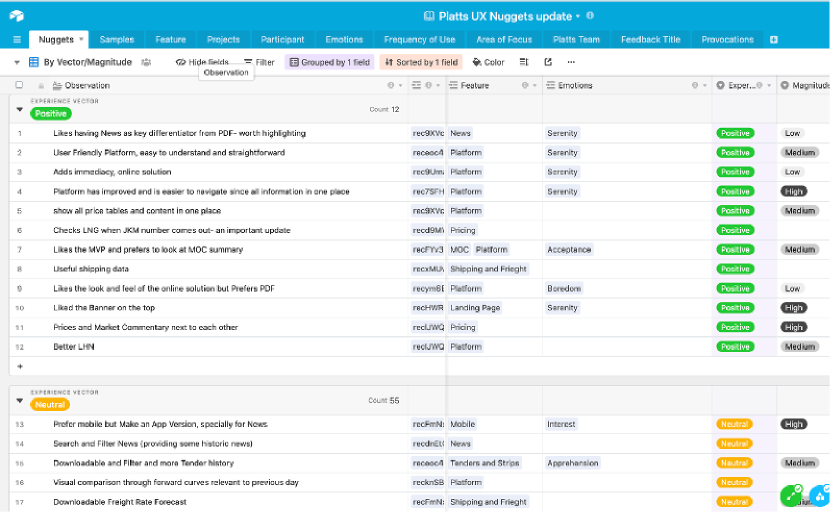This screenshot has height=512, width=830.
Task: Click the Positive group header tag
Action: click(51, 113)
